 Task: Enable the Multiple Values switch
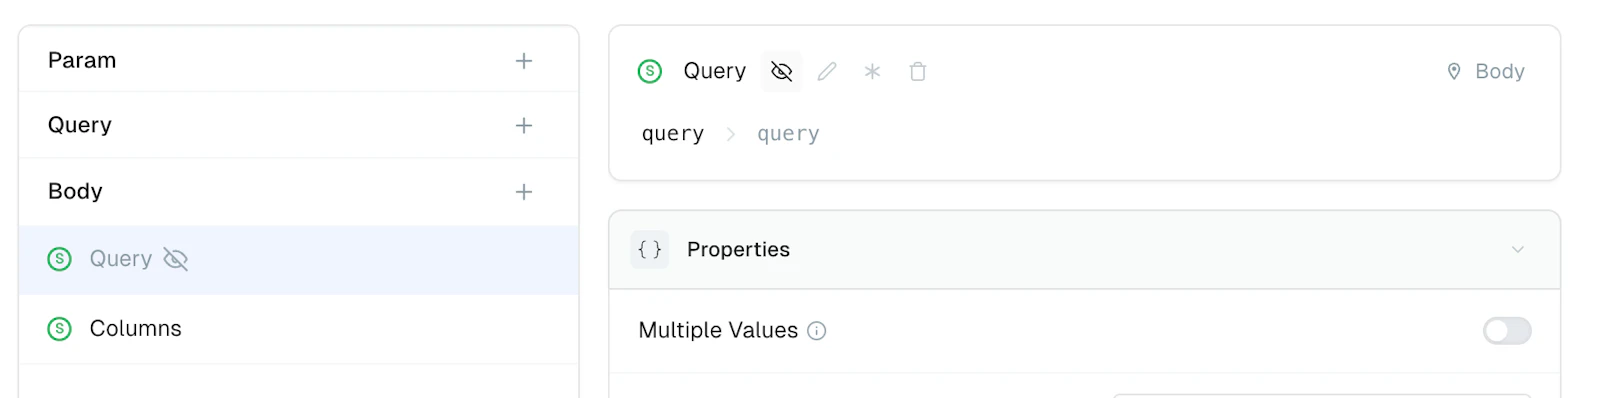[x=1507, y=331]
